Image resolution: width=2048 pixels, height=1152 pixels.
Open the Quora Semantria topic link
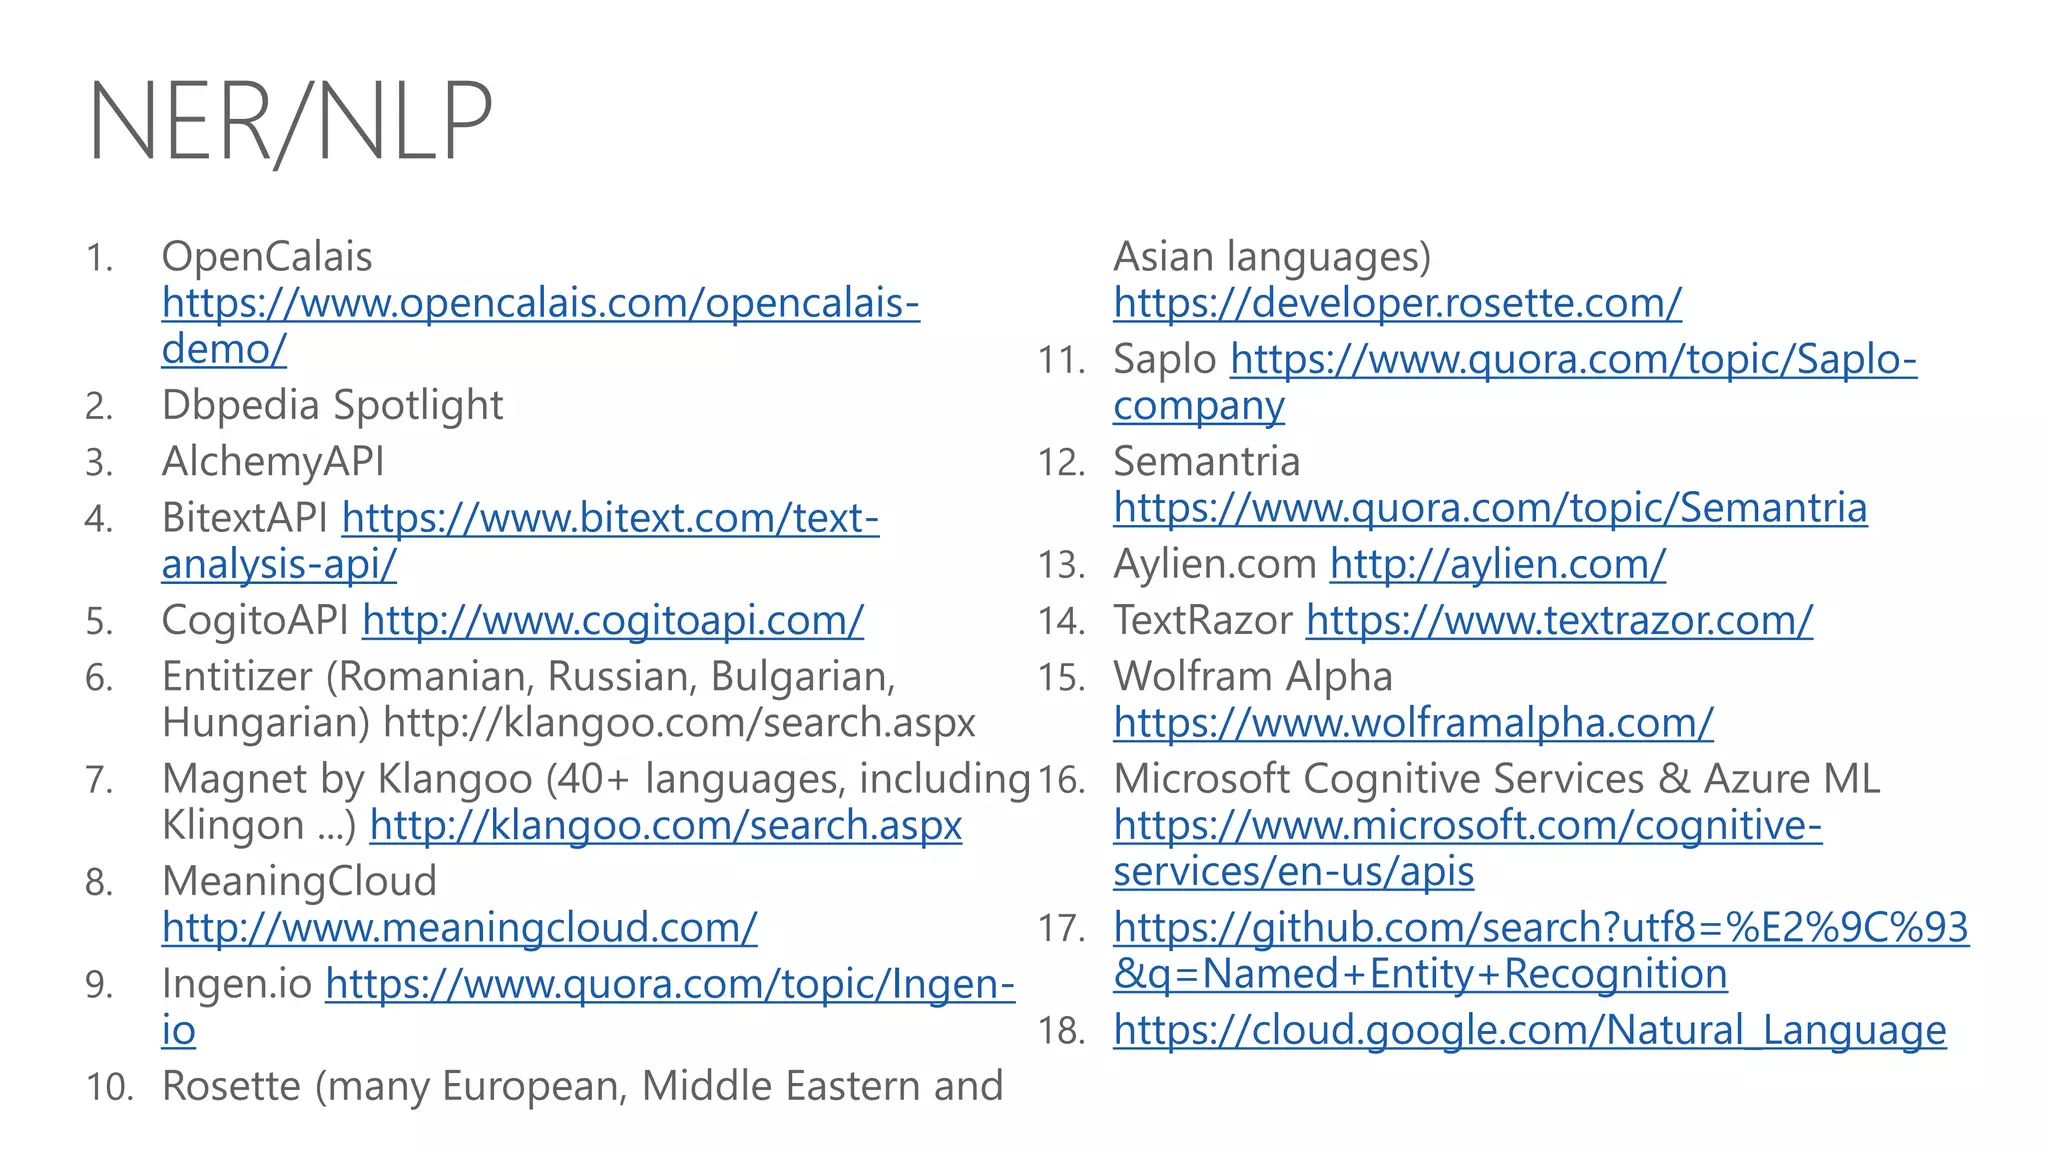1490,508
